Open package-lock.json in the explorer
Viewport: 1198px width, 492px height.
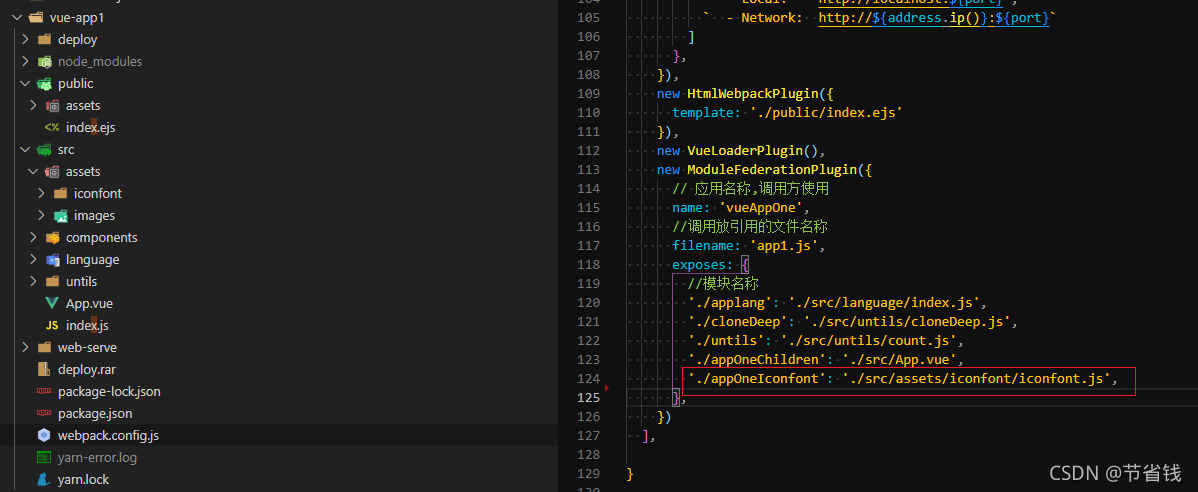109,392
